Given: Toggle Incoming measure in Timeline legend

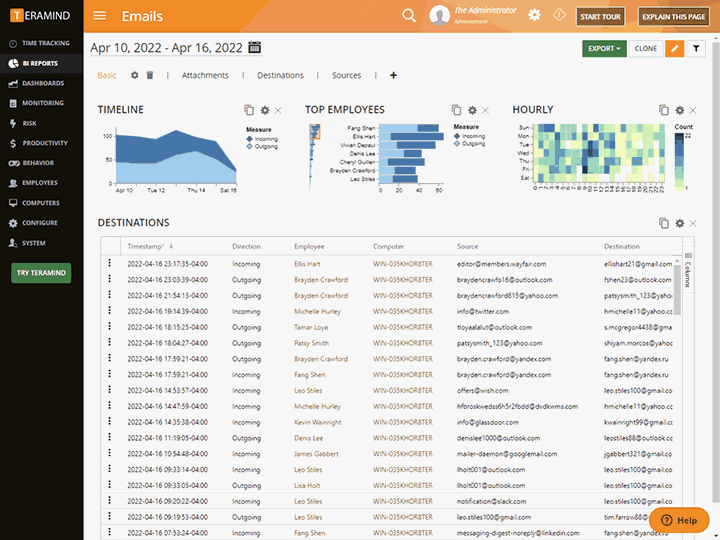Looking at the screenshot, I should tap(265, 137).
